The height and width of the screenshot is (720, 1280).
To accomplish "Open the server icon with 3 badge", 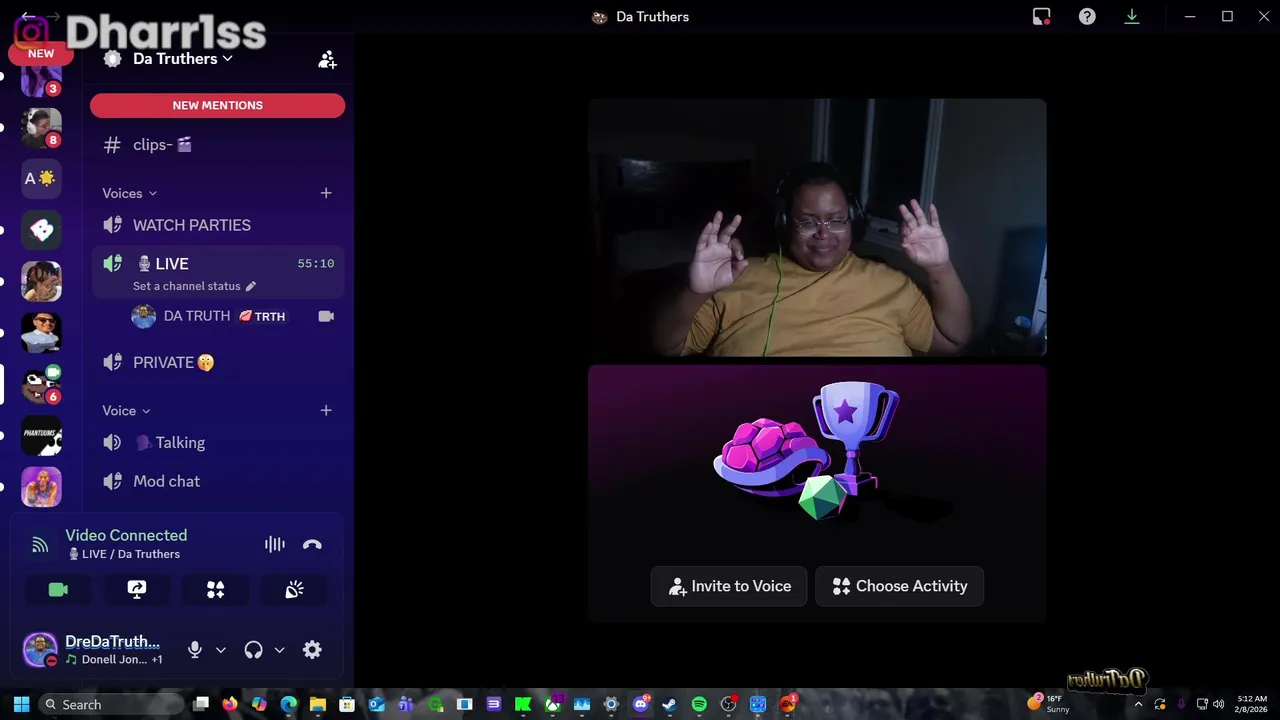I will pos(42,78).
